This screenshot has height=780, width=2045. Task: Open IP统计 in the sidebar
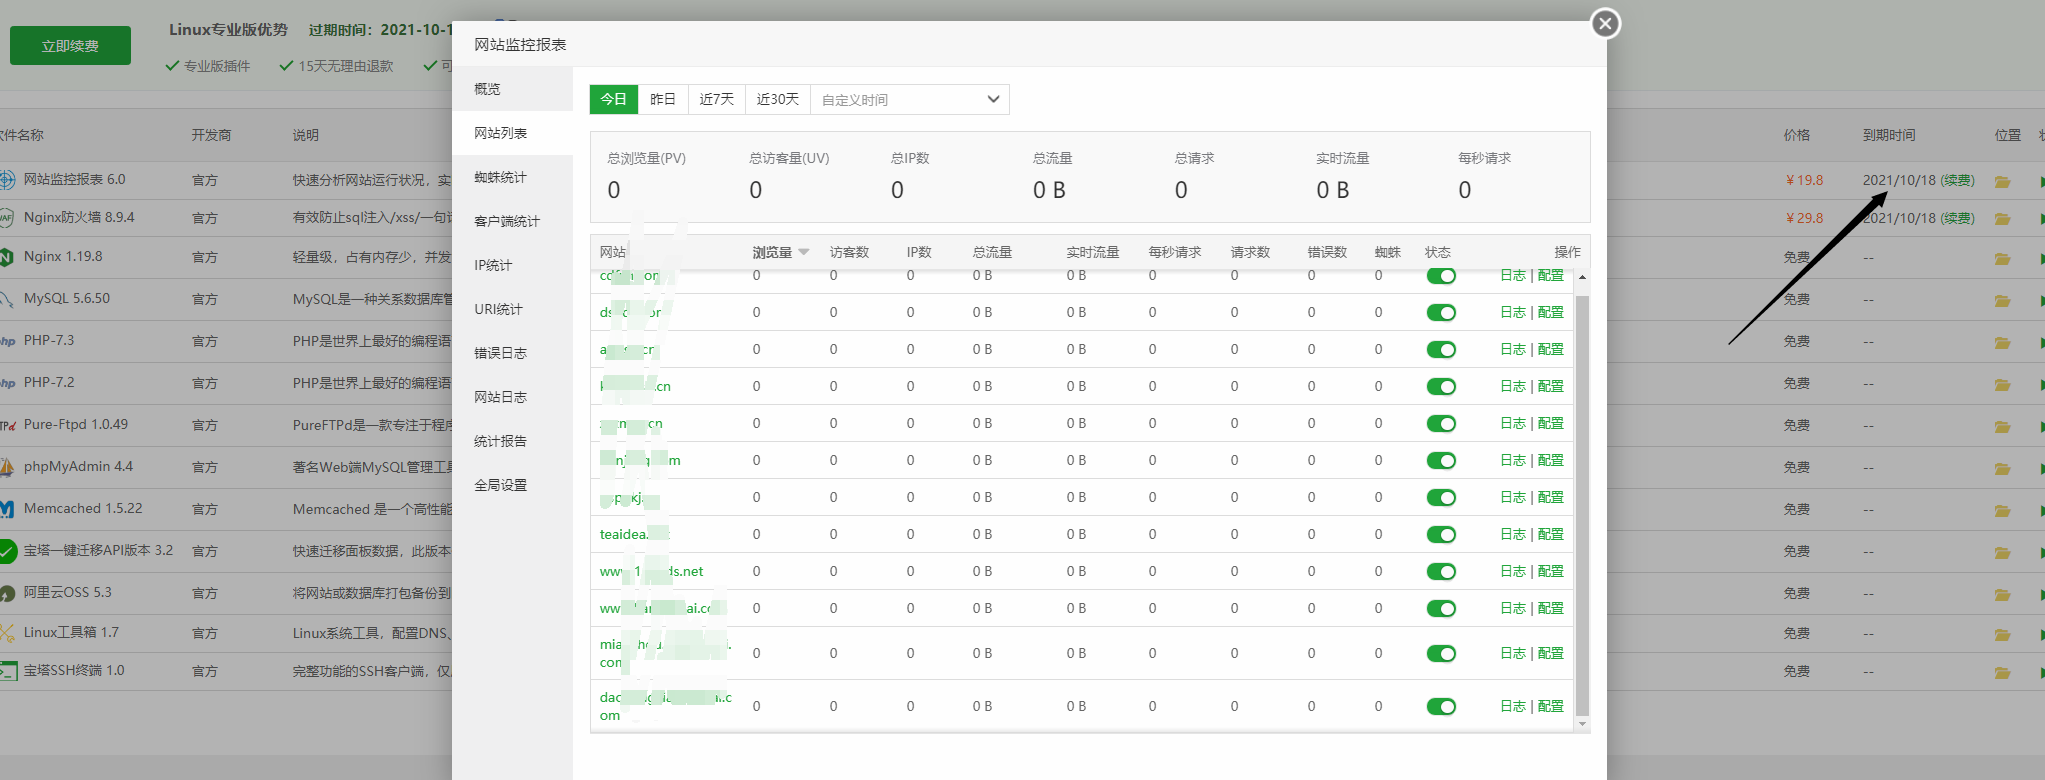(512, 265)
